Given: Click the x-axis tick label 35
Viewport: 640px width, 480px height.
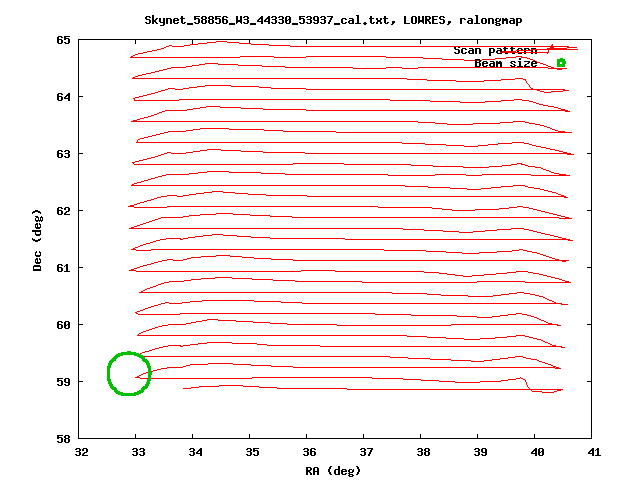Looking at the screenshot, I should 253,452.
